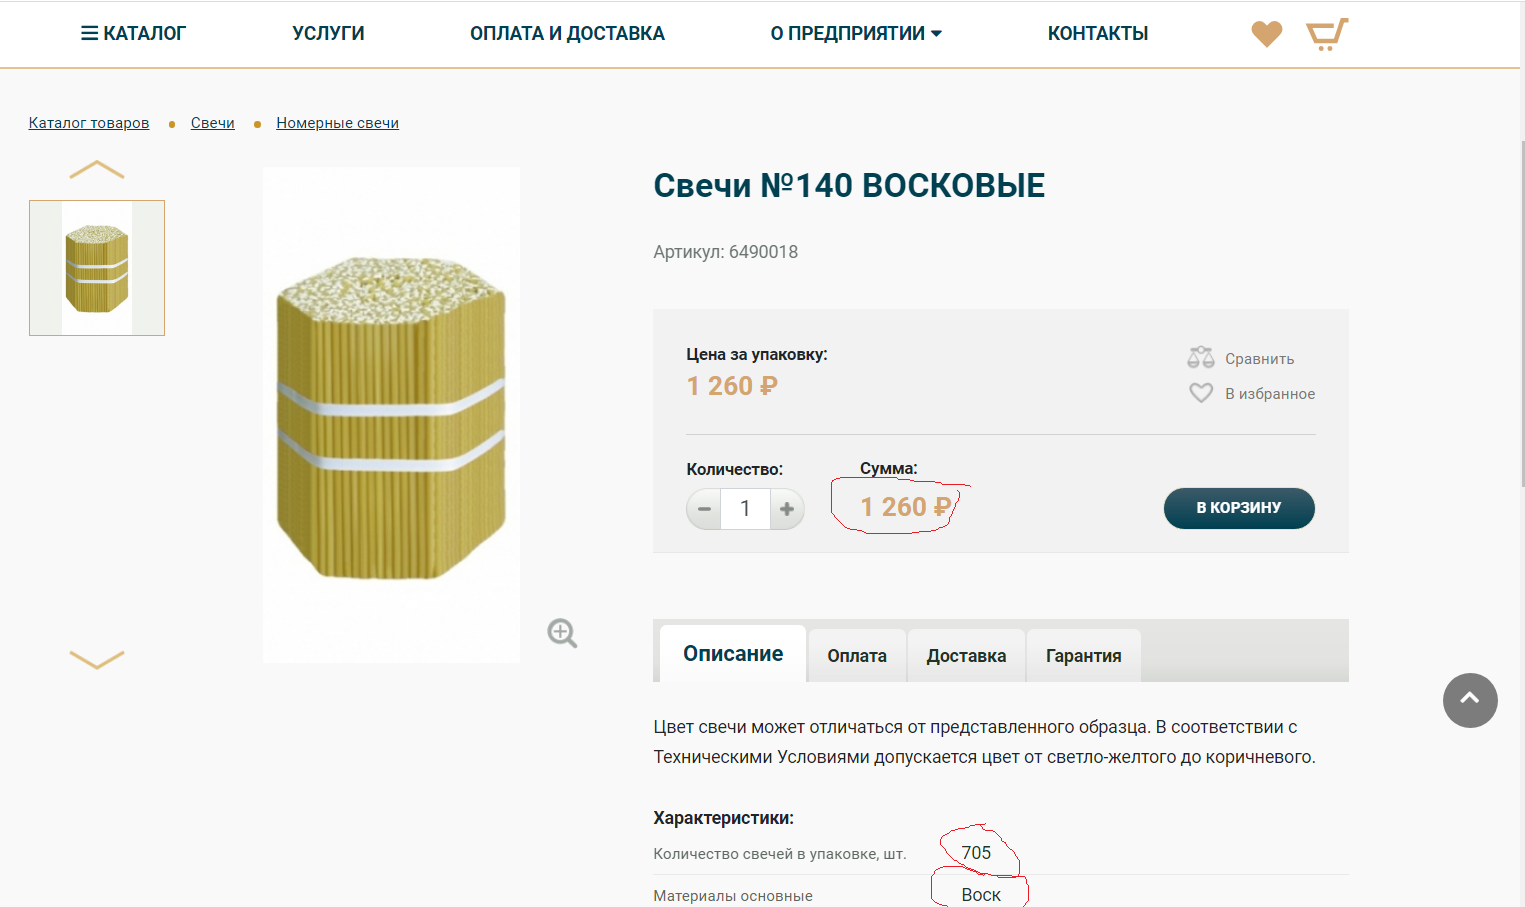
Task: Add item with В КОРЗИНУ button
Action: pyautogui.click(x=1239, y=508)
